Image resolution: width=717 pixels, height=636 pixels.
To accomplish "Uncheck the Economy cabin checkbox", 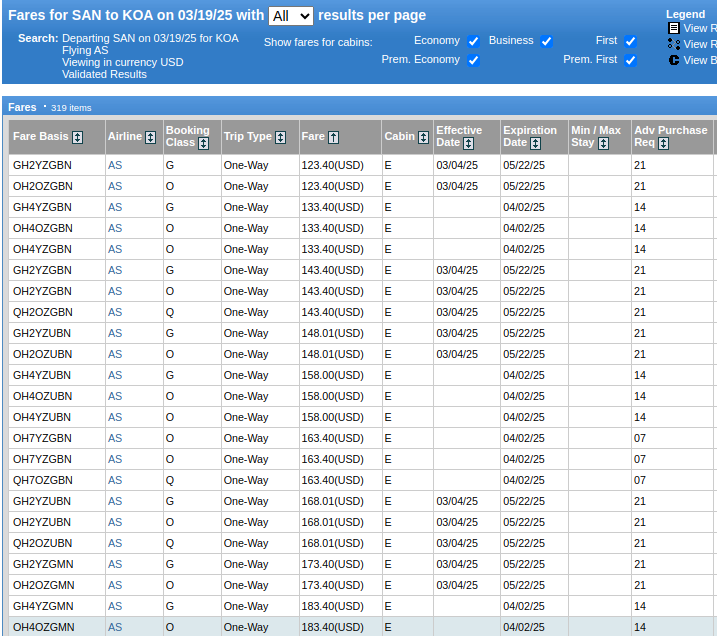I will [473, 41].
